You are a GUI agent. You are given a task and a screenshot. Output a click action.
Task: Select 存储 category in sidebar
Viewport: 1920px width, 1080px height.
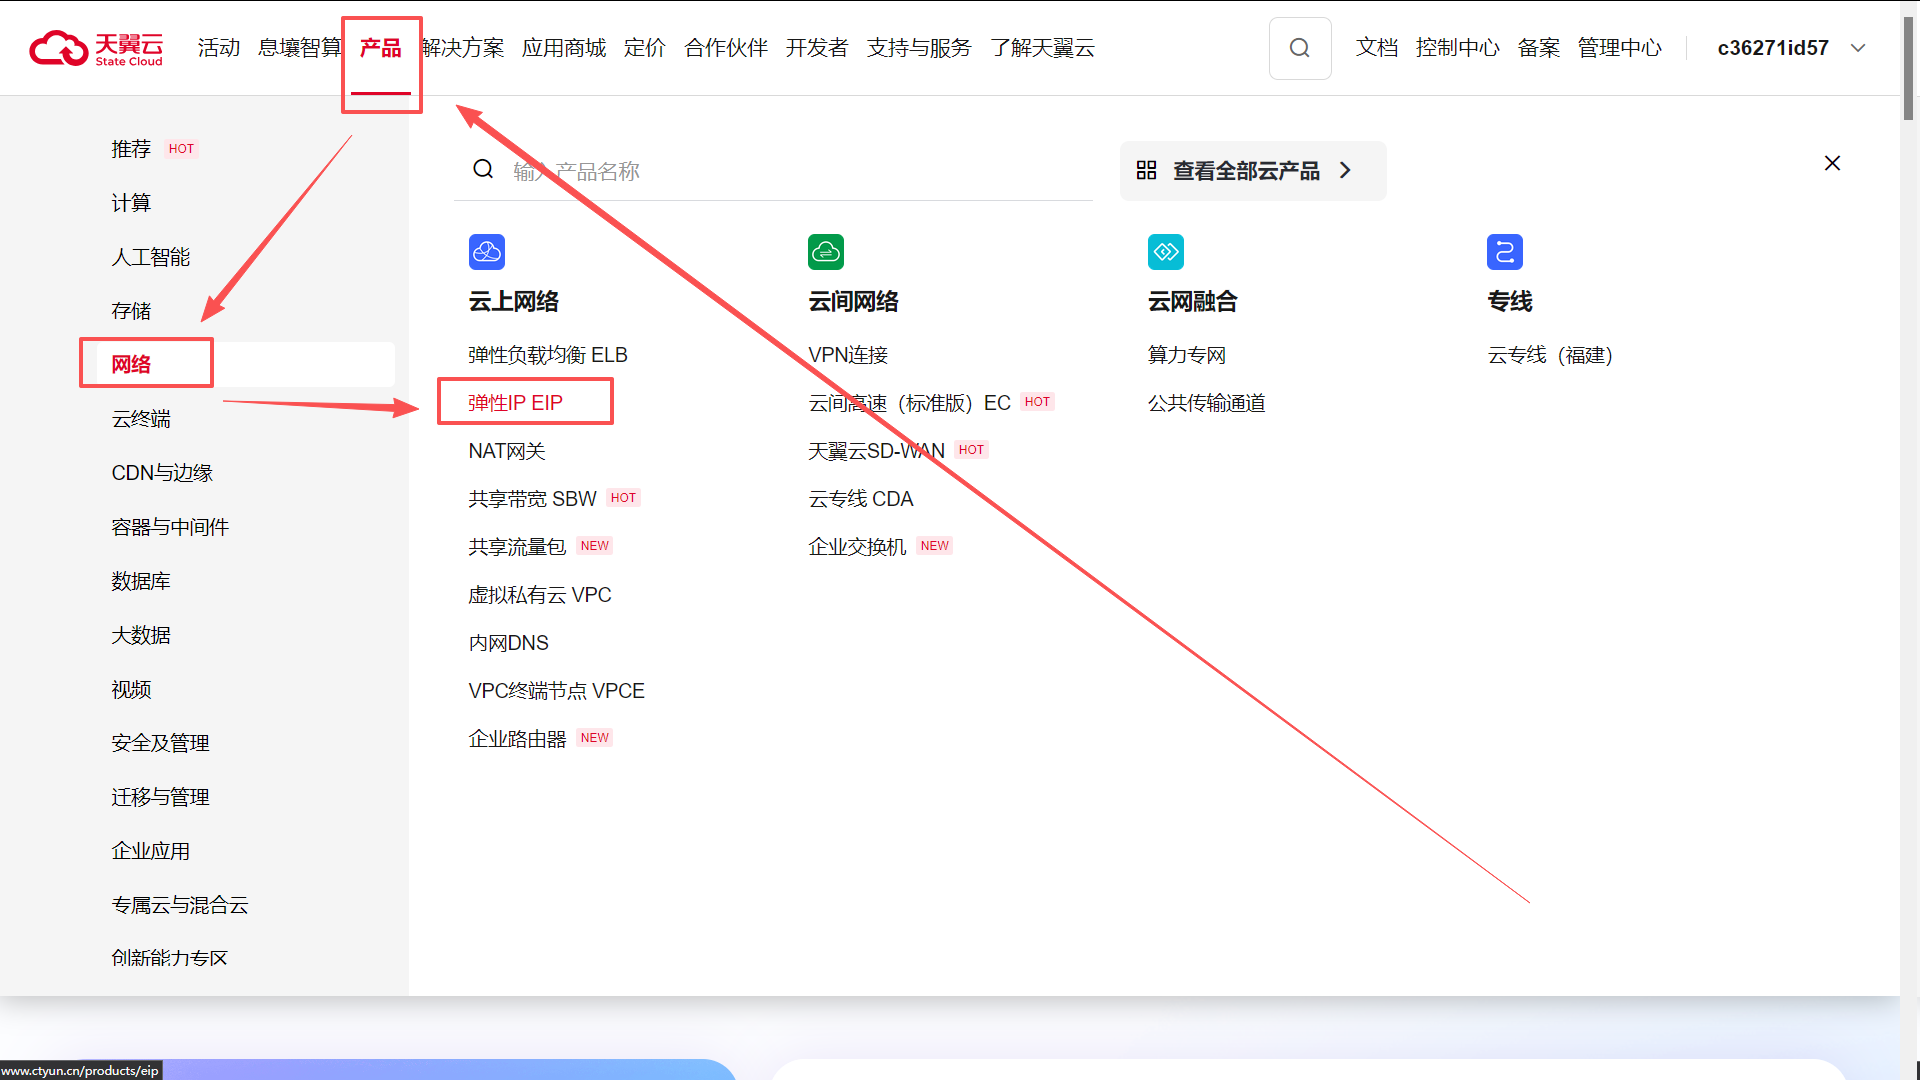click(131, 311)
